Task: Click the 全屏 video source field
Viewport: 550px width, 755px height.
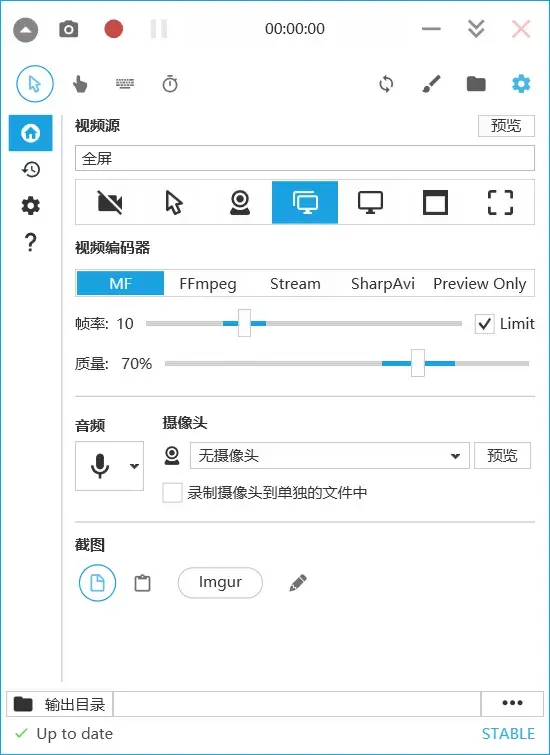Action: click(x=305, y=158)
